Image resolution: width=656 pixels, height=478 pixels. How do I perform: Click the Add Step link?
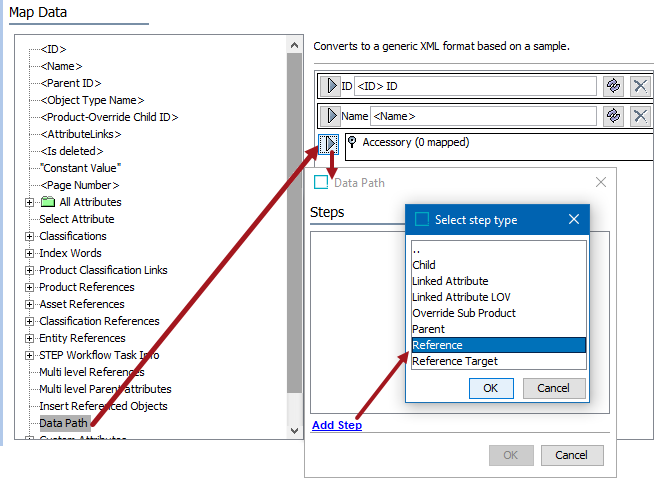(337, 425)
